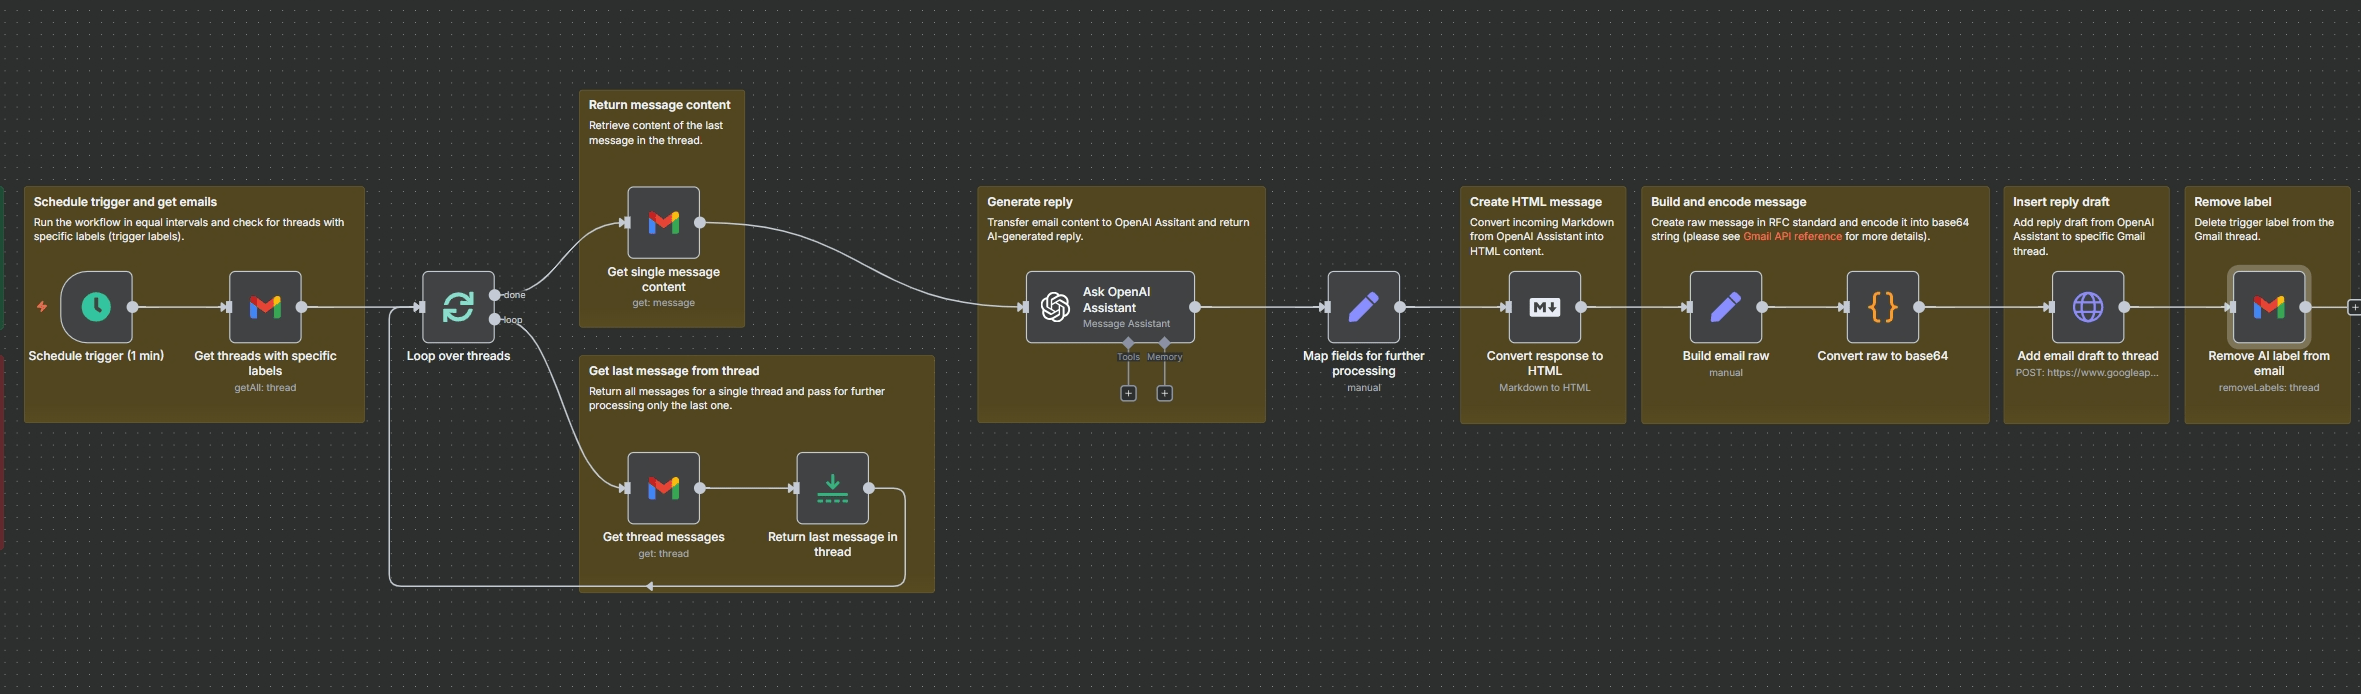The image size is (2361, 694).
Task: Add a tool via the Tools plus button
Action: click(x=1128, y=394)
